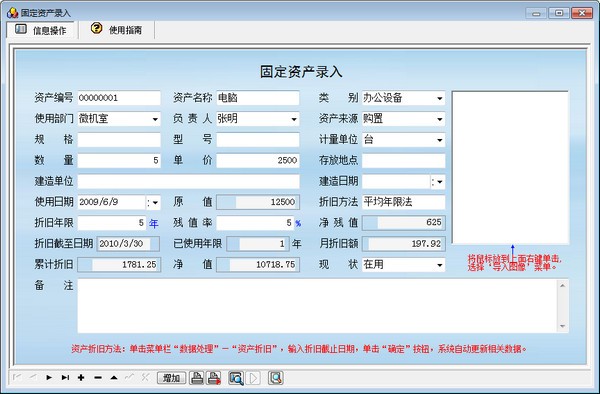This screenshot has width=600, height=394.
Task: Open the 建造日期 date picker arrow
Action: (x=440, y=182)
